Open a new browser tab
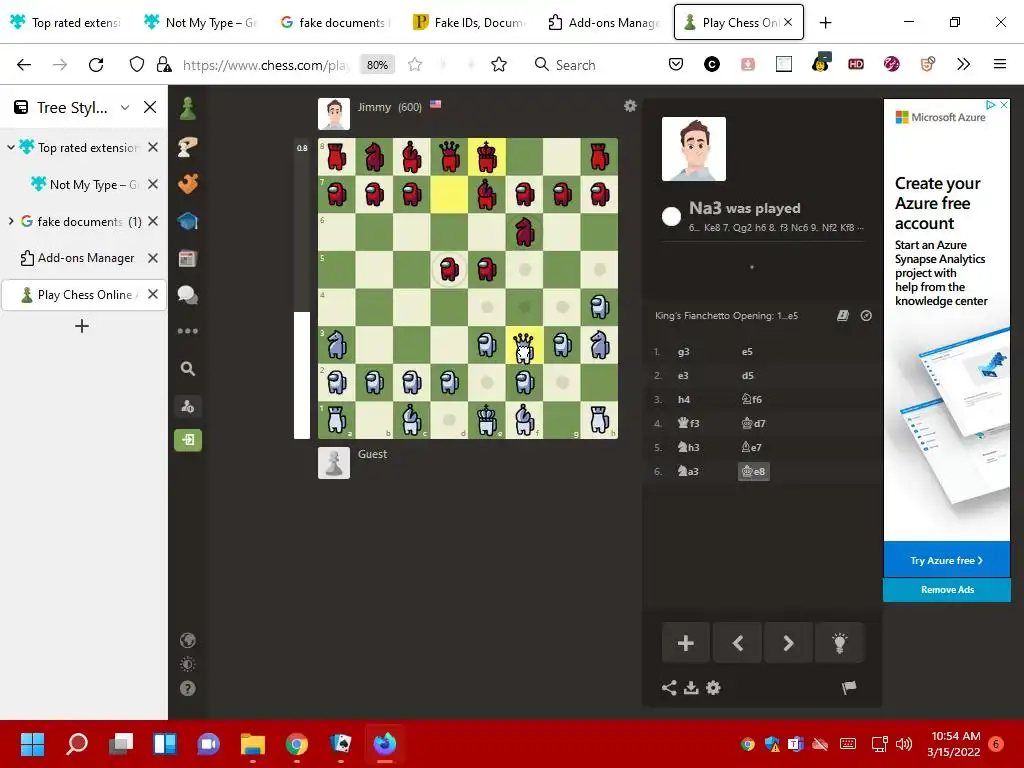 [825, 23]
